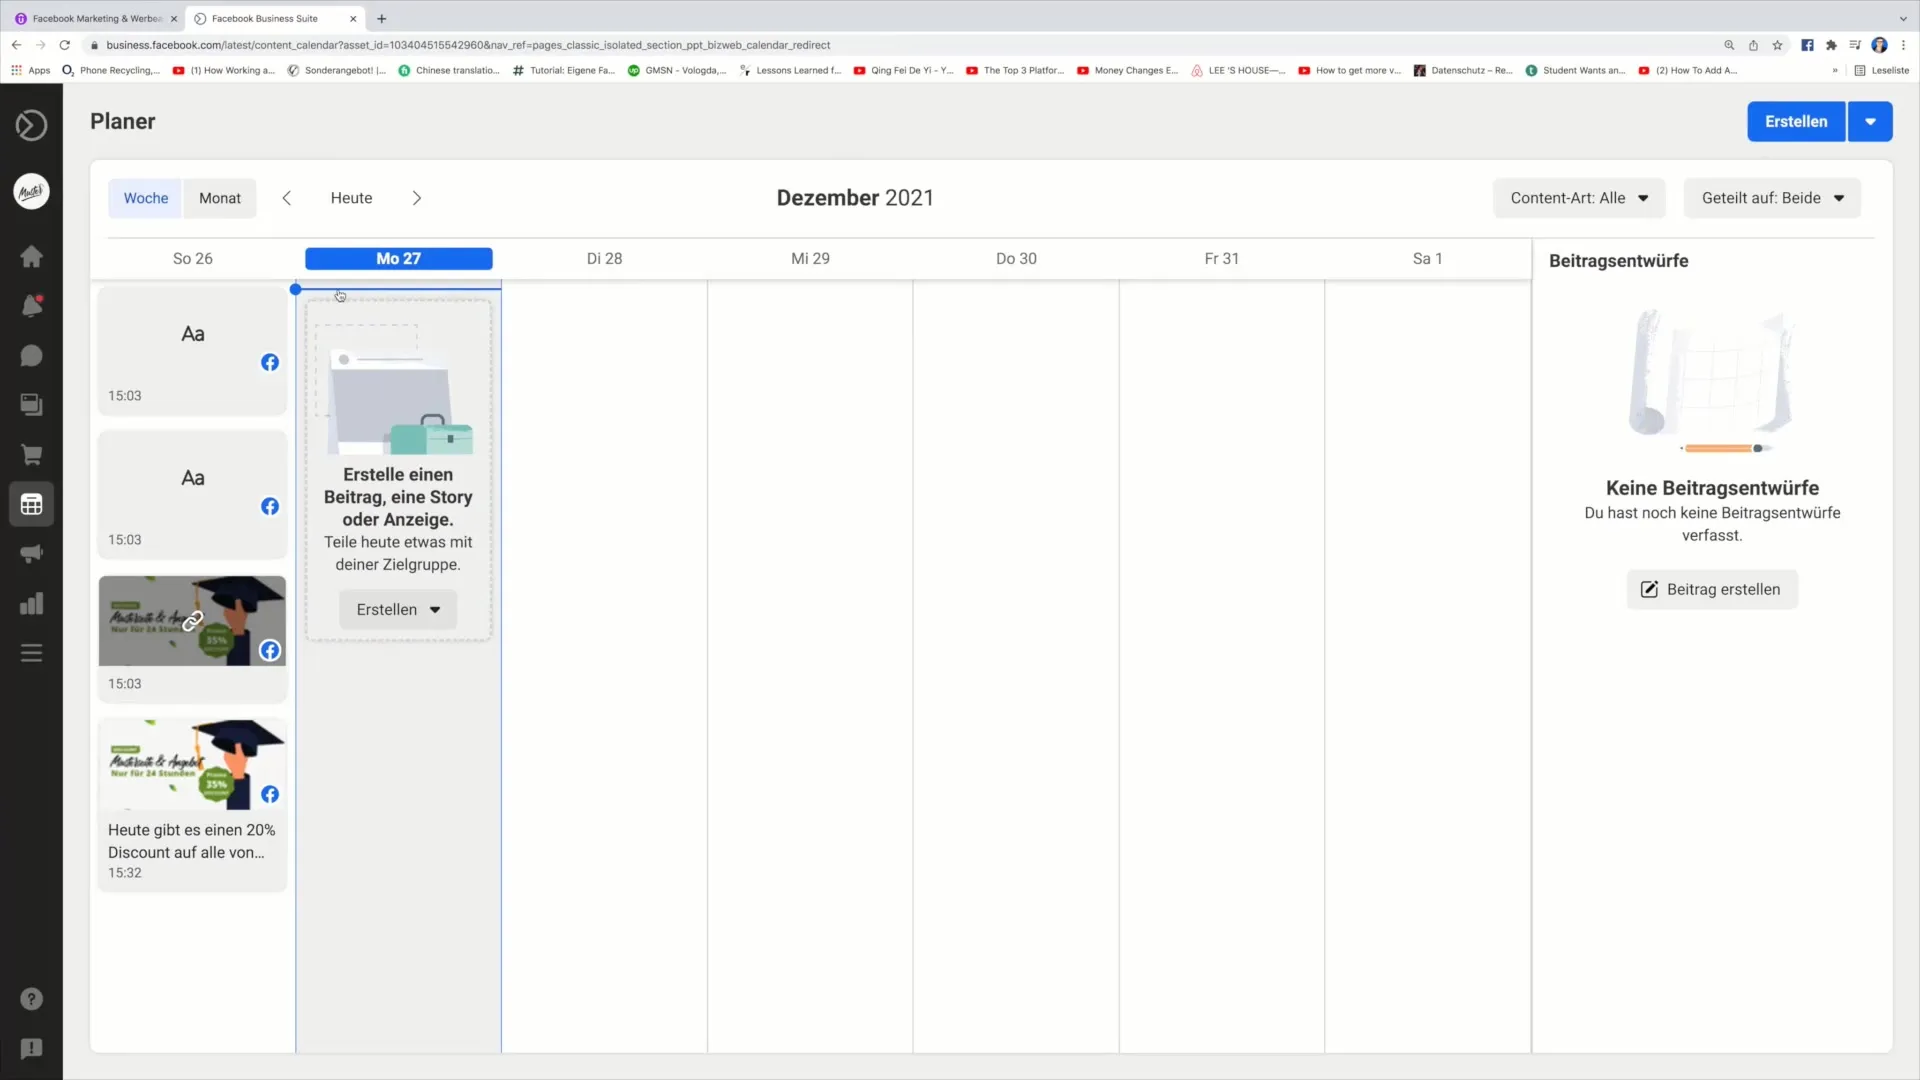This screenshot has height=1080, width=1920.
Task: Select Sa 1 day header
Action: coord(1427,258)
